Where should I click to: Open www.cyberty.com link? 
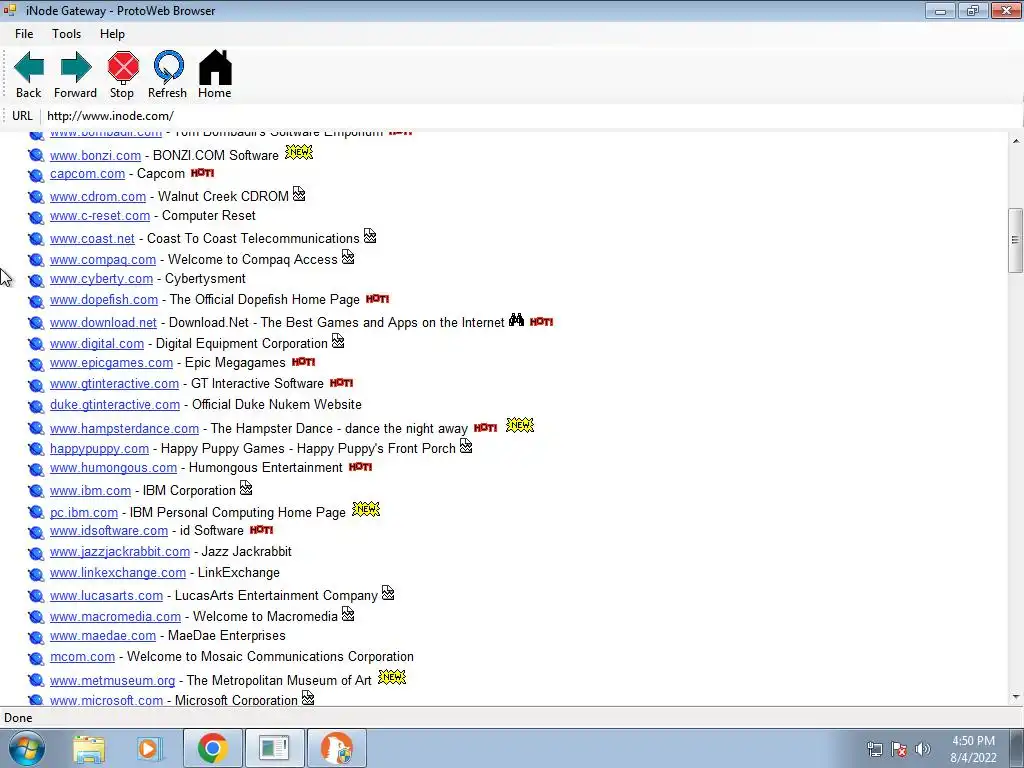coord(101,279)
